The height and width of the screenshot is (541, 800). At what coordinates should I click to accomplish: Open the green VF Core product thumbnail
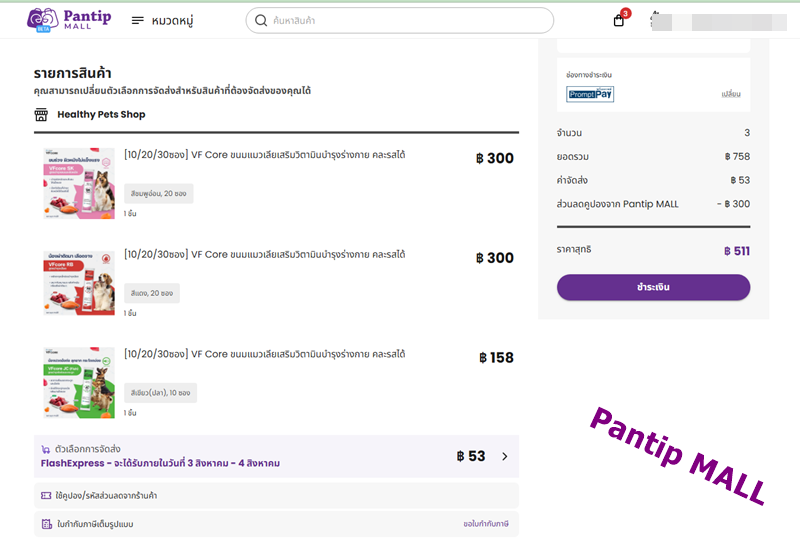79,383
